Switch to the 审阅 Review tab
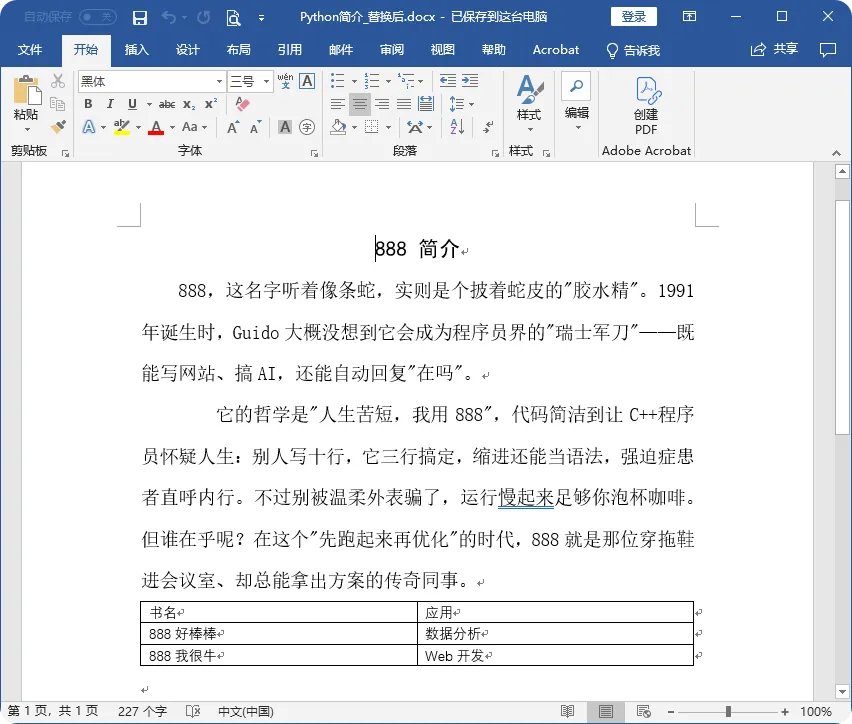The height and width of the screenshot is (724, 852). (x=392, y=50)
